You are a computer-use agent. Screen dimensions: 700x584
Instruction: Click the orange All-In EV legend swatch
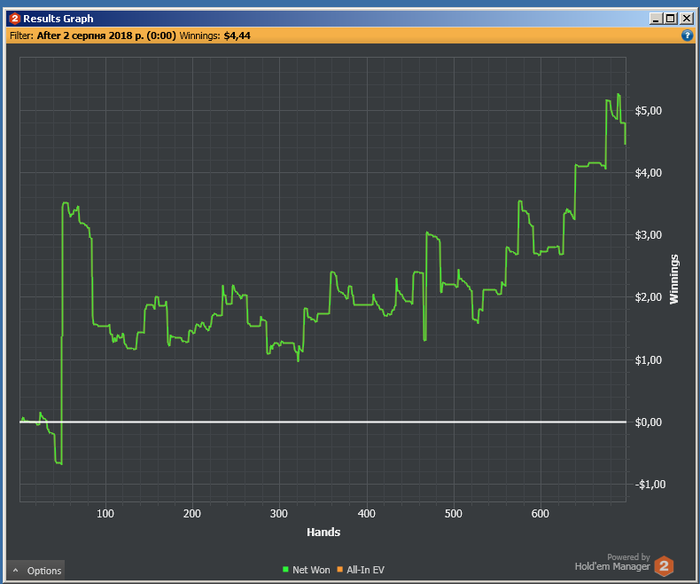[x=340, y=569]
